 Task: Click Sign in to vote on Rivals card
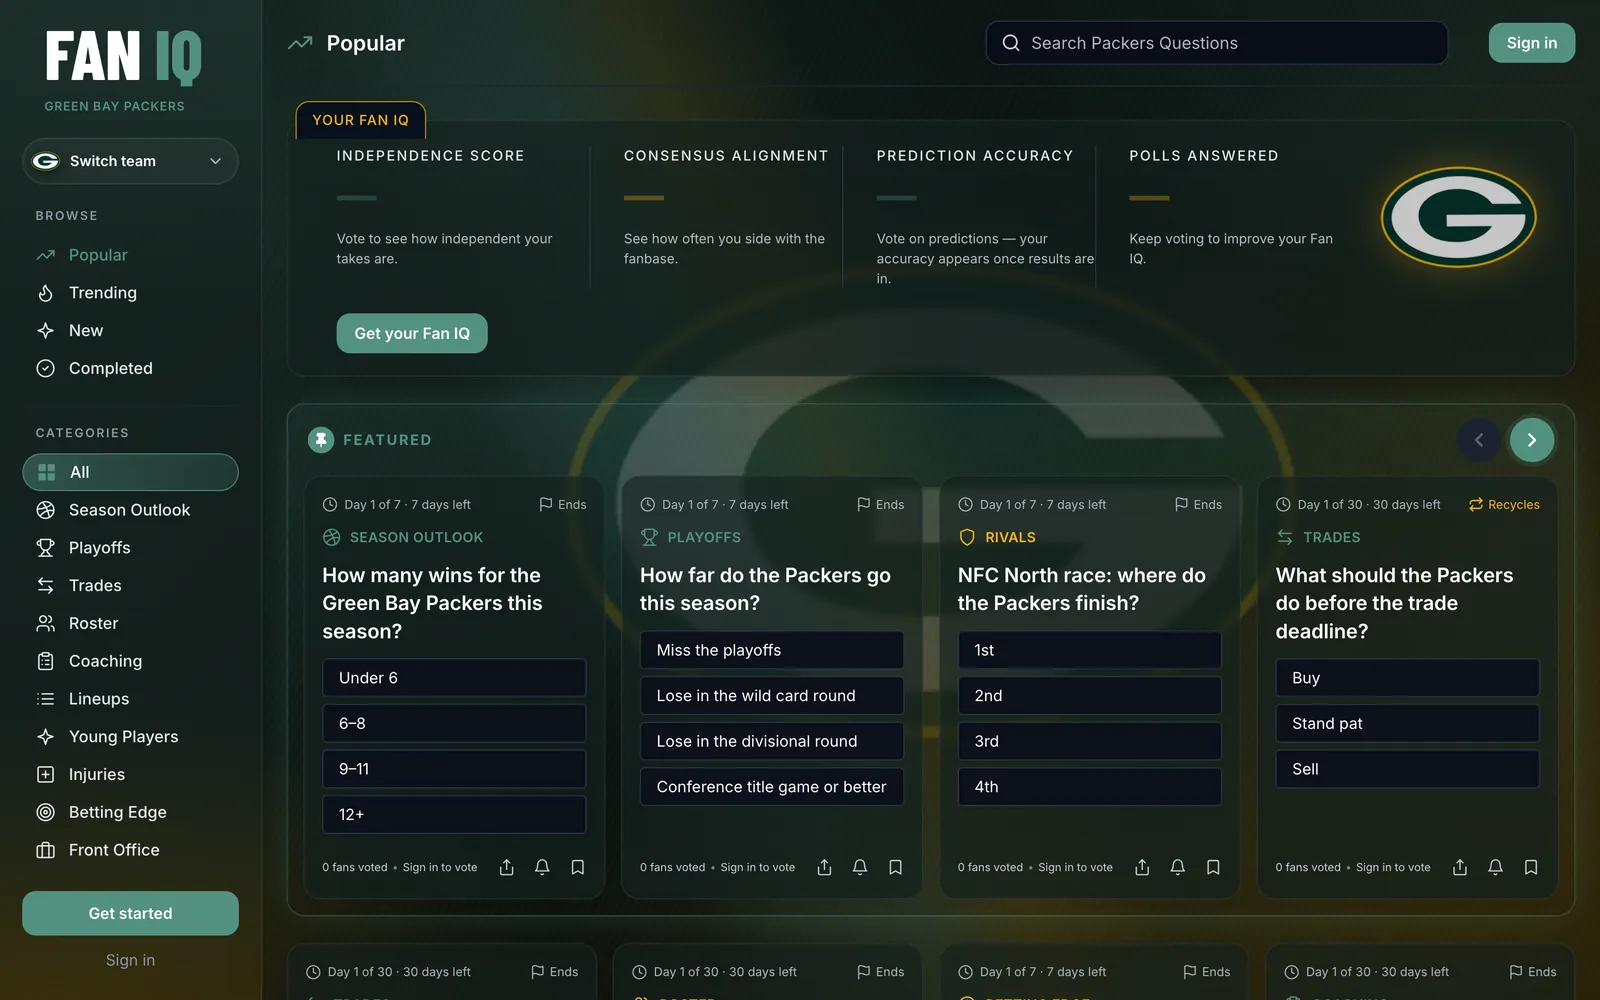tap(1075, 867)
